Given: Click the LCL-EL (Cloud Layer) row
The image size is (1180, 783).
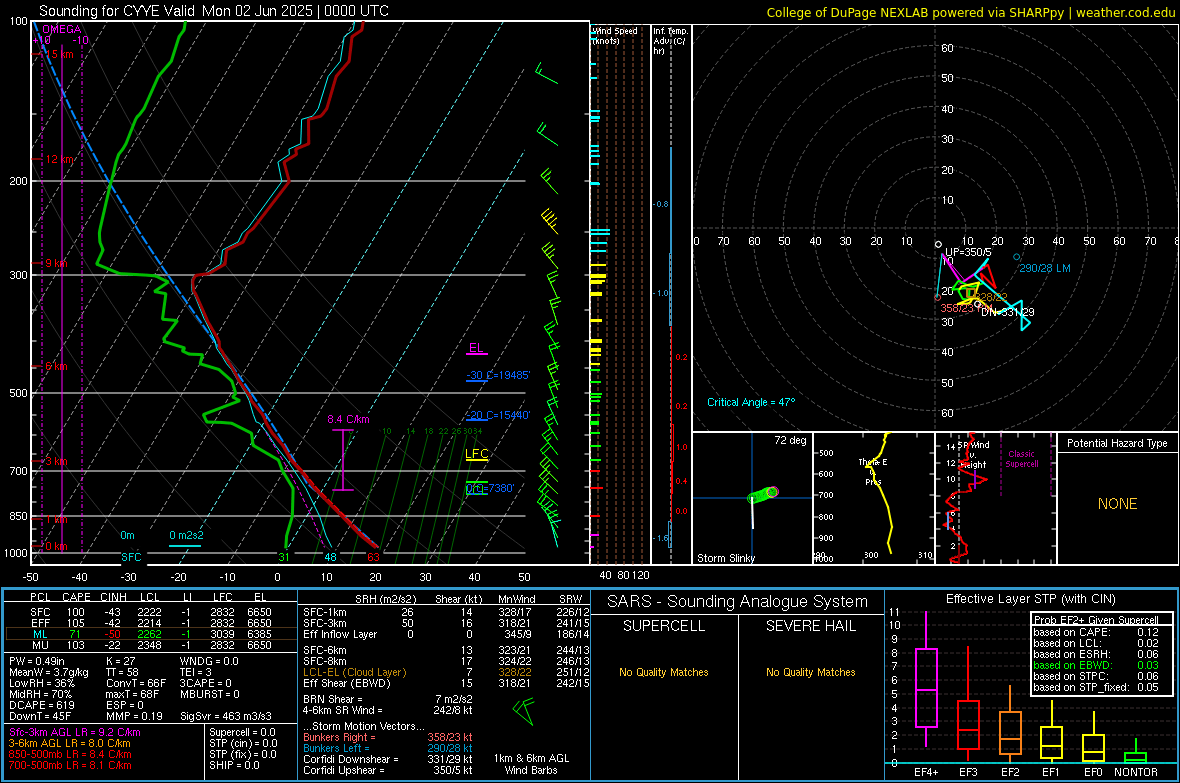Looking at the screenshot, I should coord(446,672).
